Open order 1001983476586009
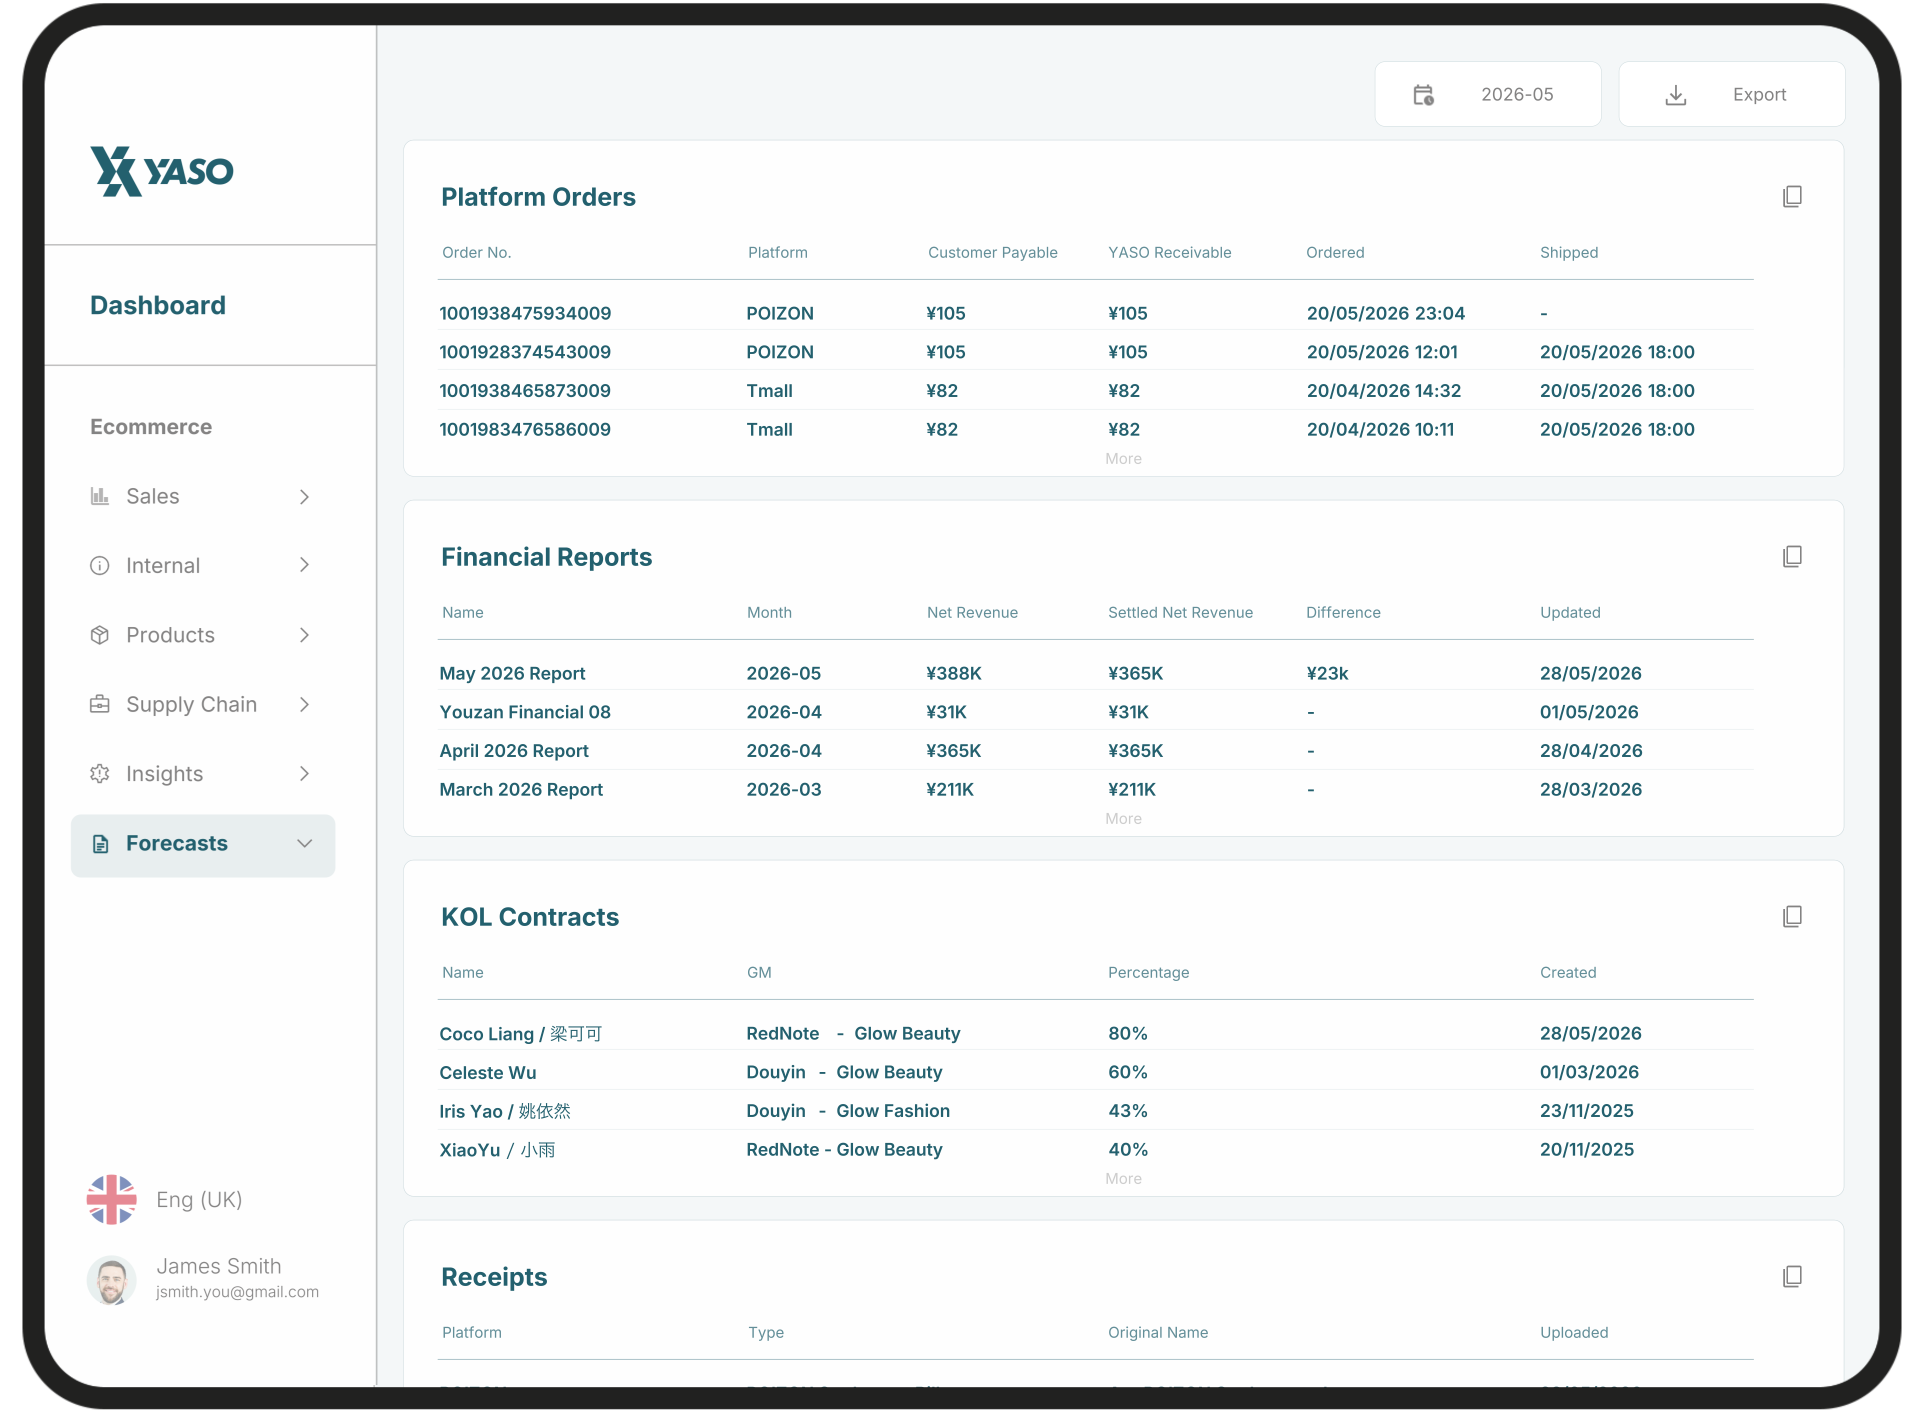This screenshot has width=1920, height=1413. (525, 430)
